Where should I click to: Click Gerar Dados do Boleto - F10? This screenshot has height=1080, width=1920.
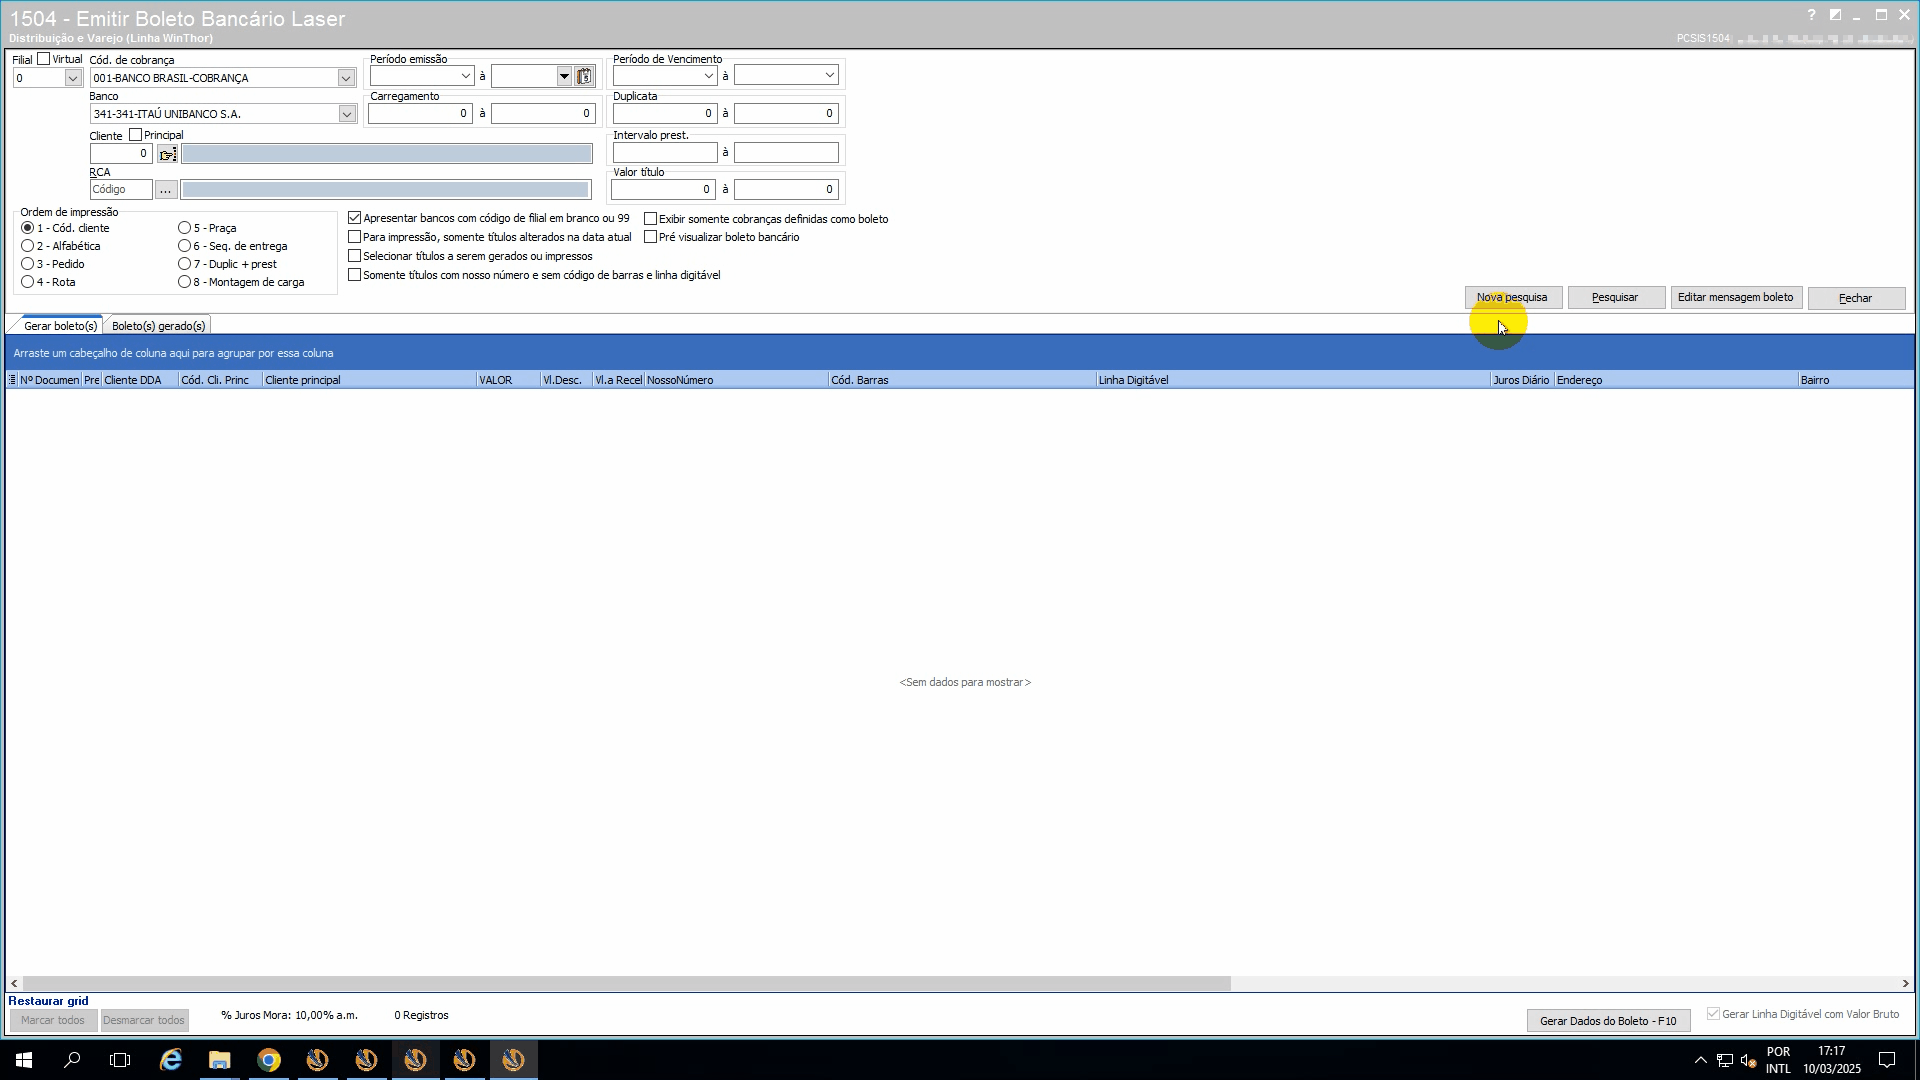coord(1607,1021)
